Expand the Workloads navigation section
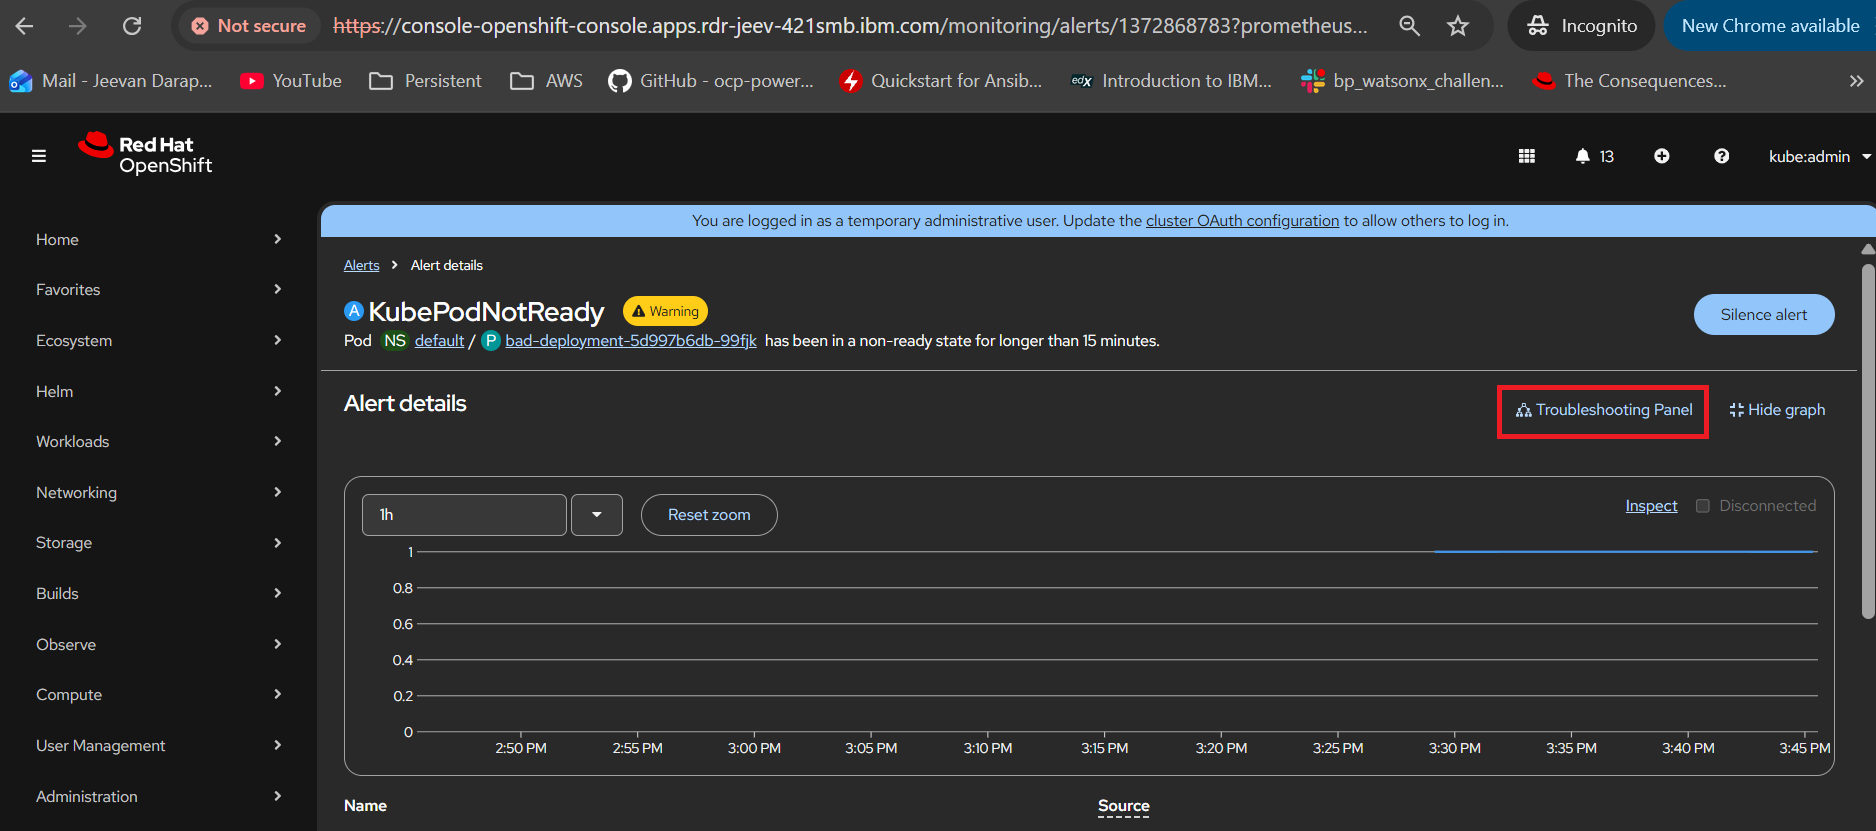1876x831 pixels. pyautogui.click(x=158, y=442)
